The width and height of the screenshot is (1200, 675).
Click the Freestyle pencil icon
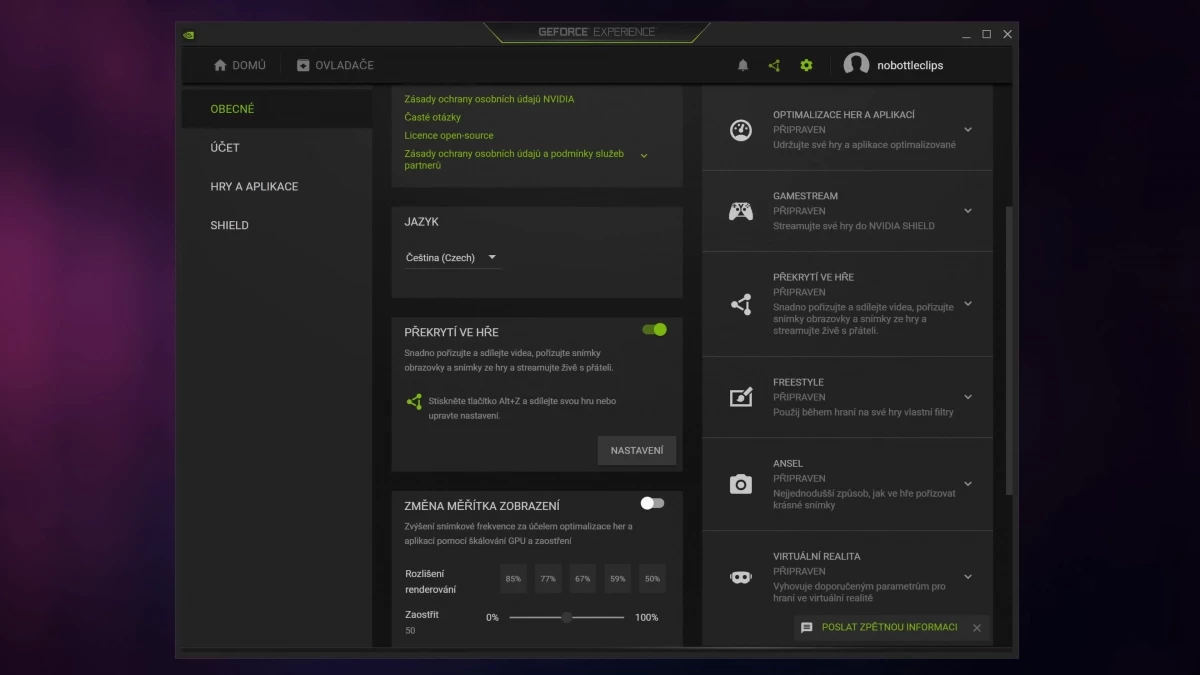coord(741,397)
